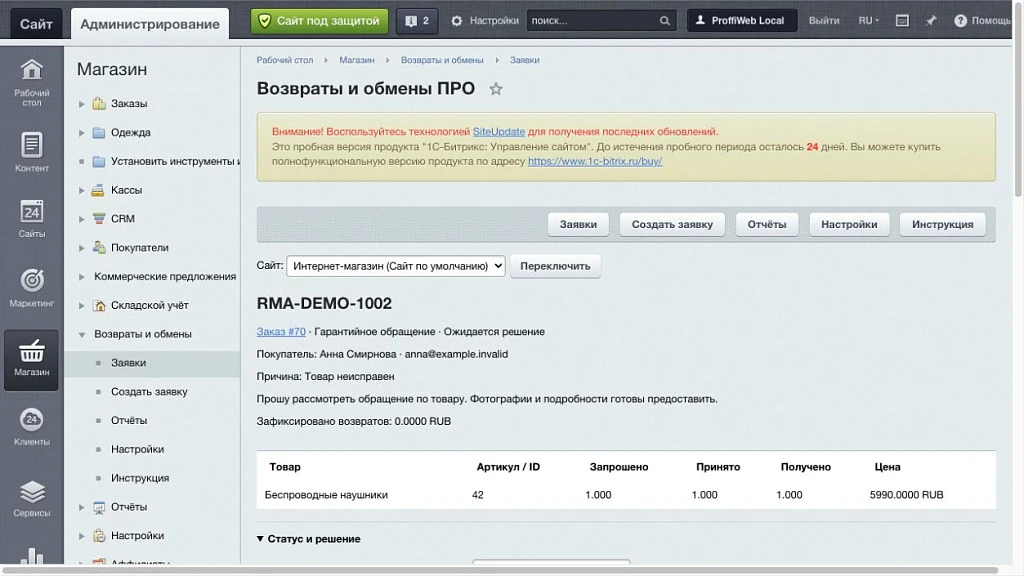
Task: Expand Коммерческие предложения tree node
Action: pyautogui.click(x=82, y=276)
